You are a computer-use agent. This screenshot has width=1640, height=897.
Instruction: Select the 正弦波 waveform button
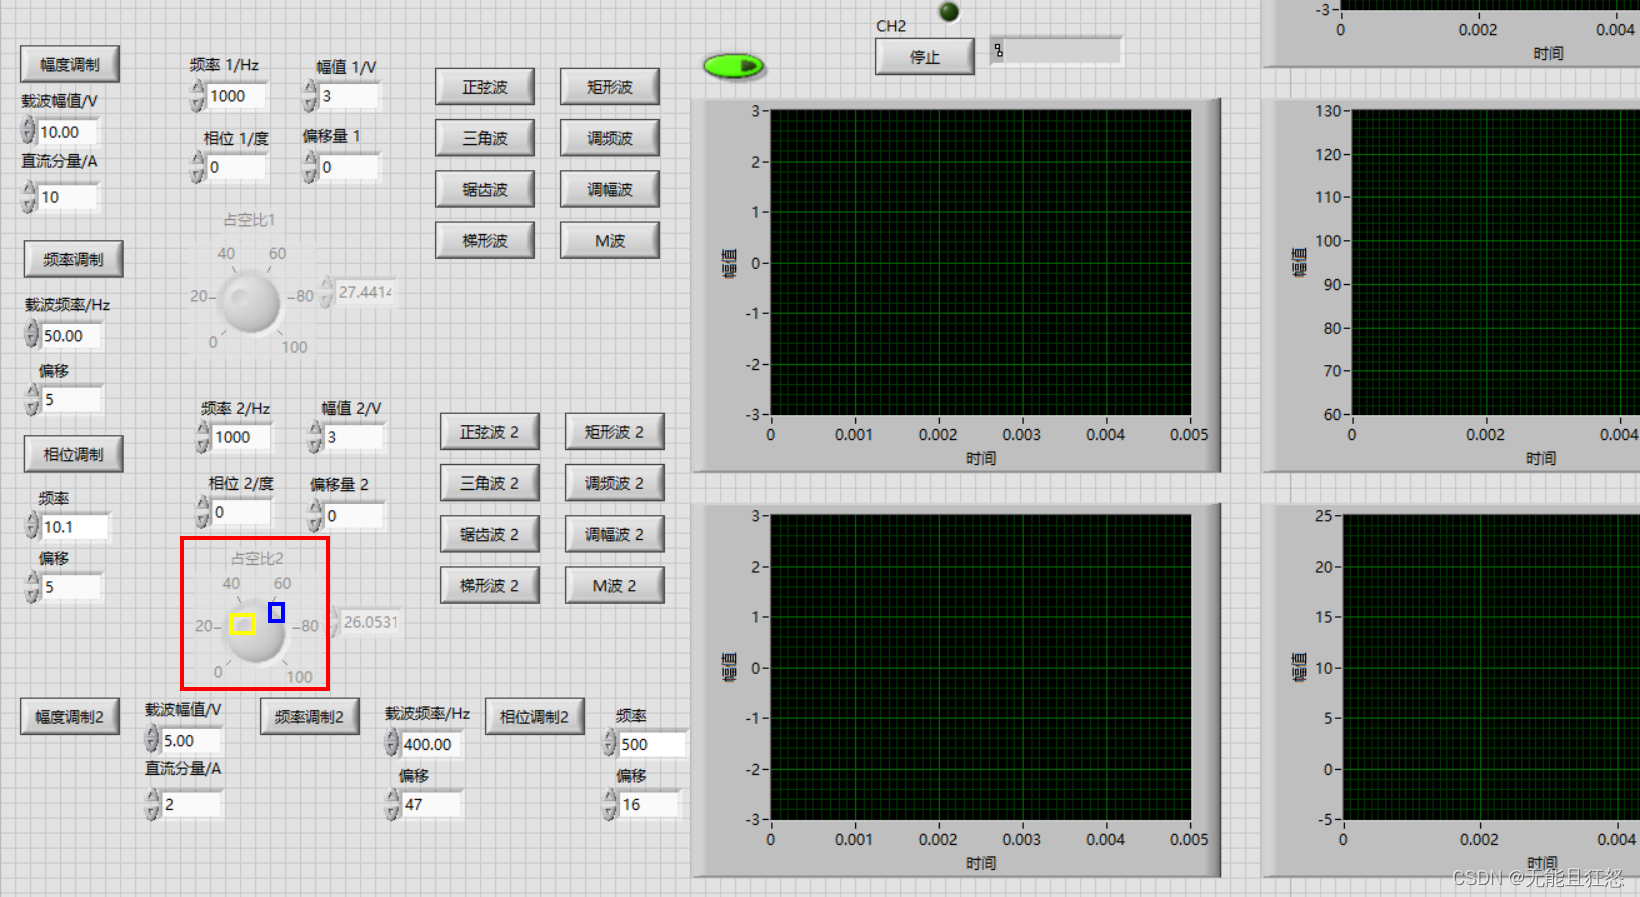[485, 87]
